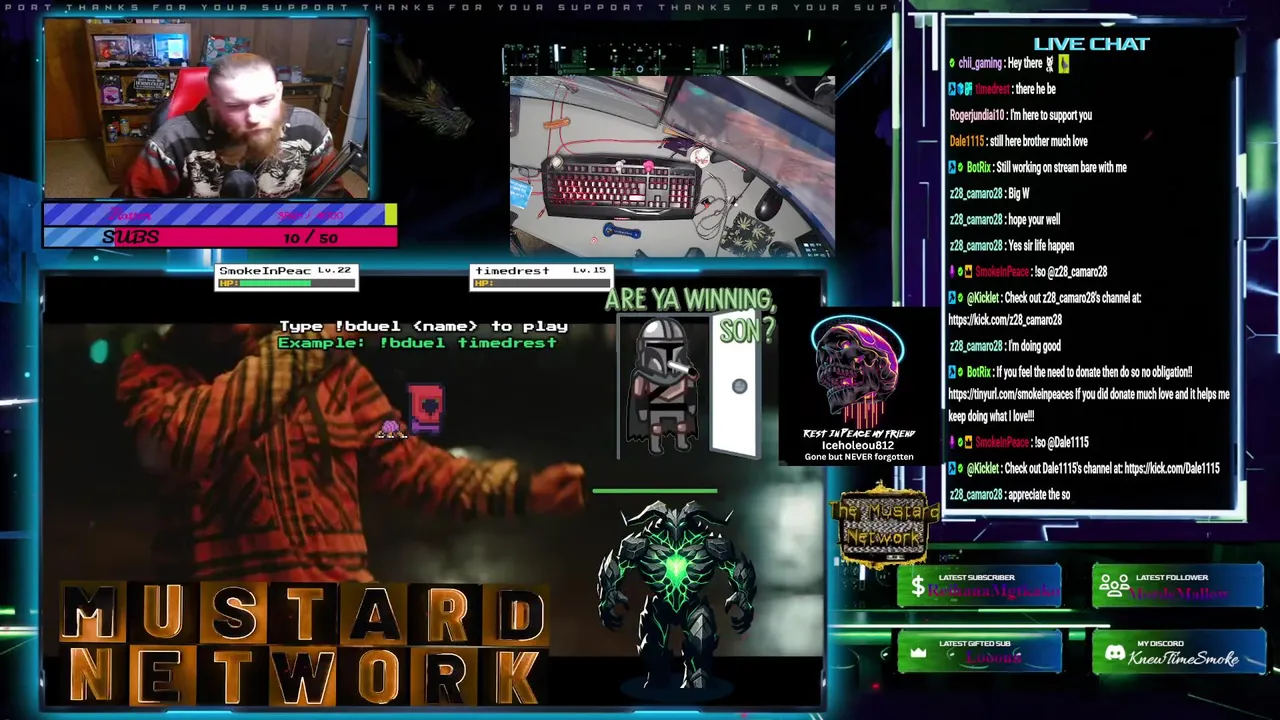Screen dimensions: 1280x720
Task: Click the LIVE CHAT header
Action: coord(1091,43)
